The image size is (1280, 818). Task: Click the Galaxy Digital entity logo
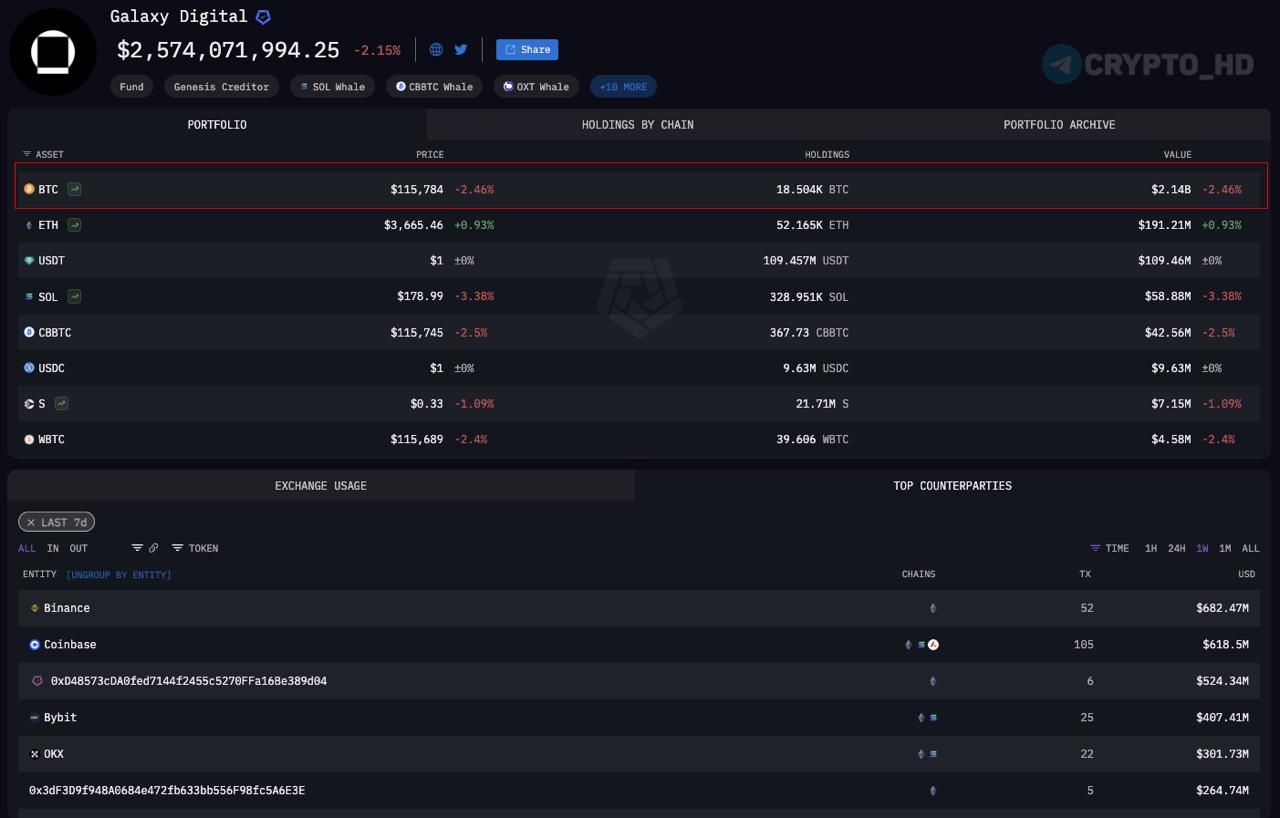tap(52, 52)
